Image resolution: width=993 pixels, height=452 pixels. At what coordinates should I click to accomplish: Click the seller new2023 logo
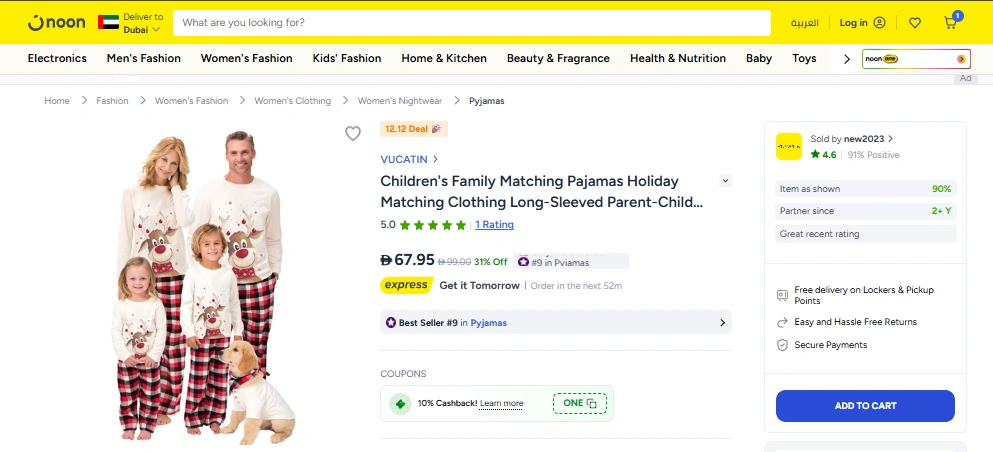(789, 147)
